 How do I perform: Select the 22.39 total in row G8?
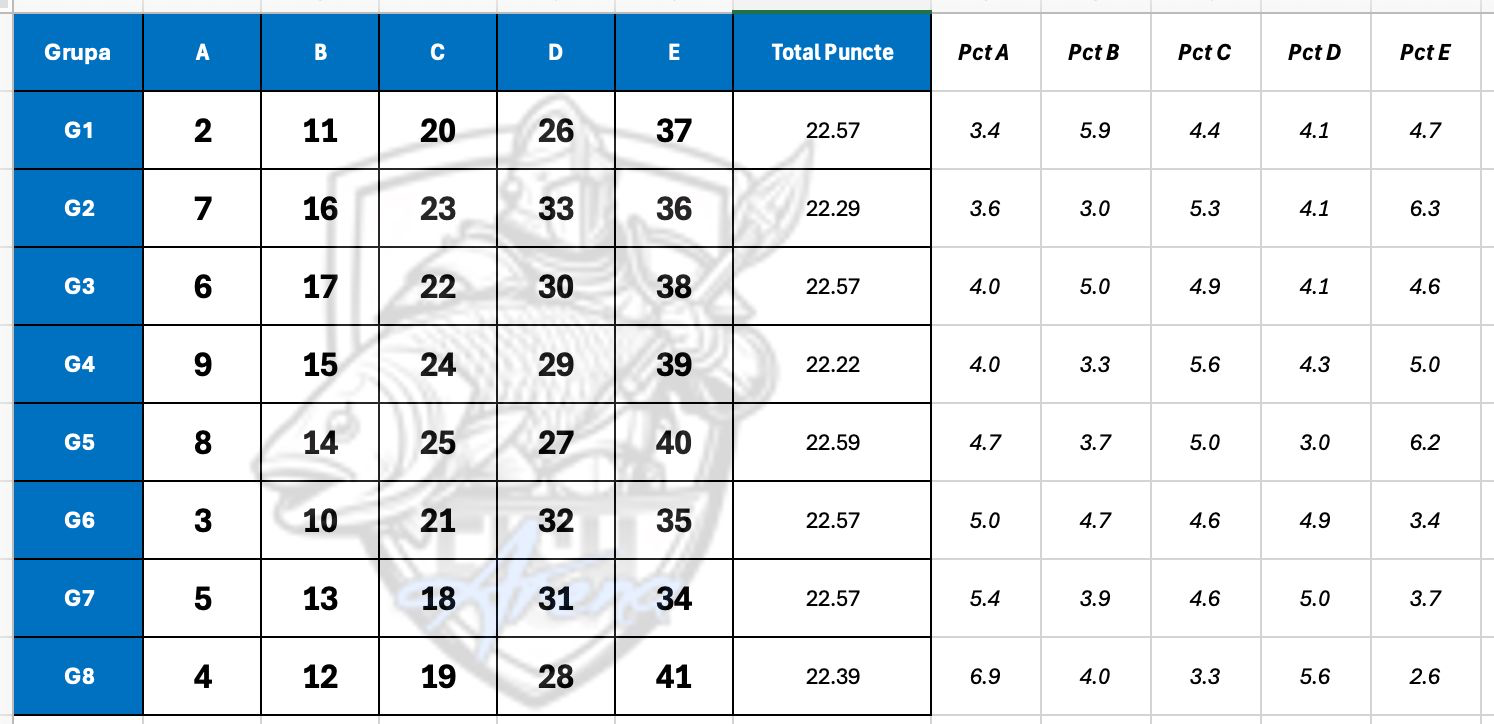tap(832, 676)
